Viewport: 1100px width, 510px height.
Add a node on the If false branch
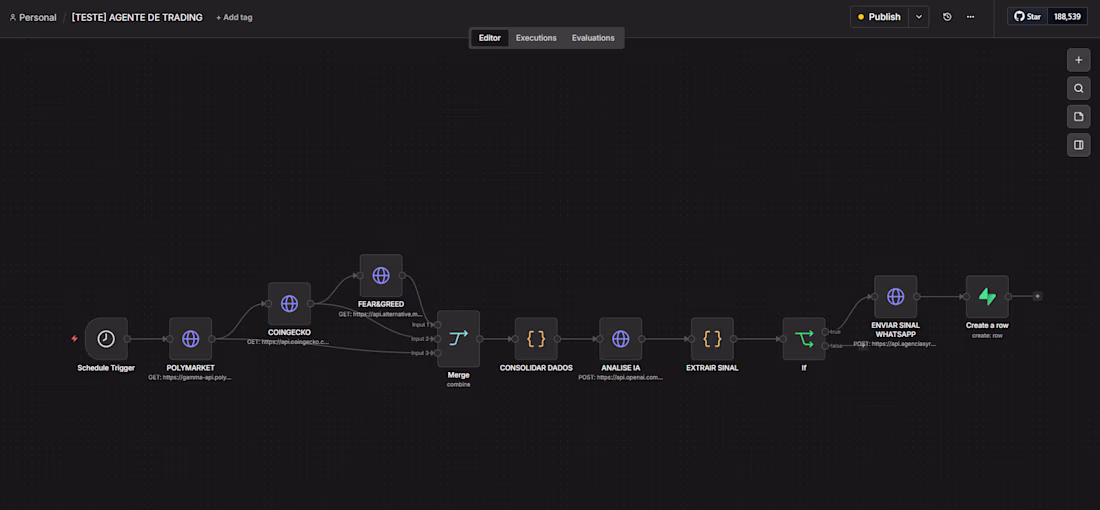(x=863, y=346)
